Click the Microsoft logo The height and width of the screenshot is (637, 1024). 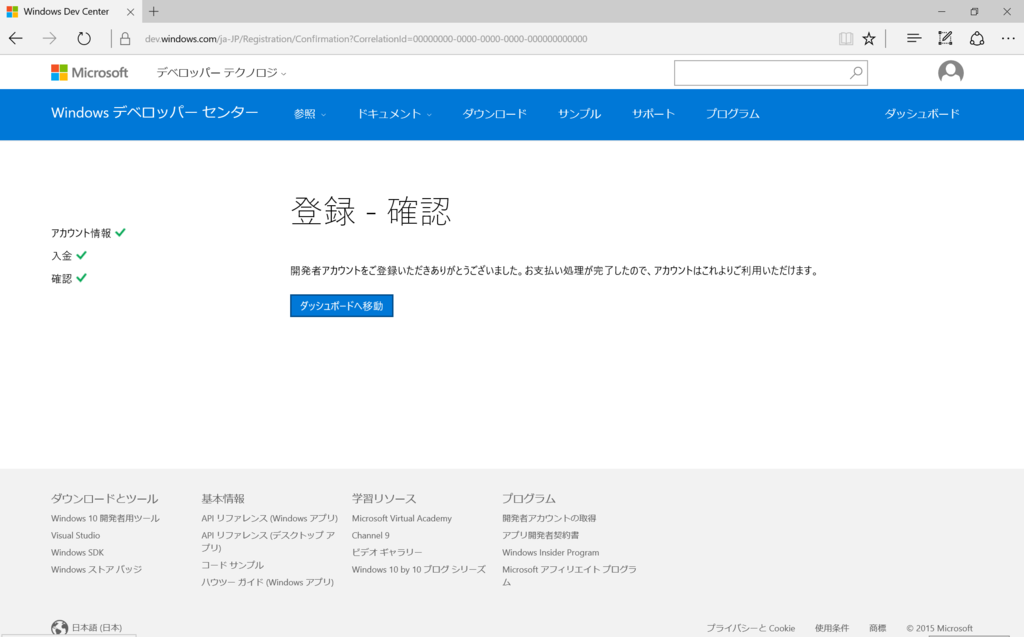click(x=89, y=73)
